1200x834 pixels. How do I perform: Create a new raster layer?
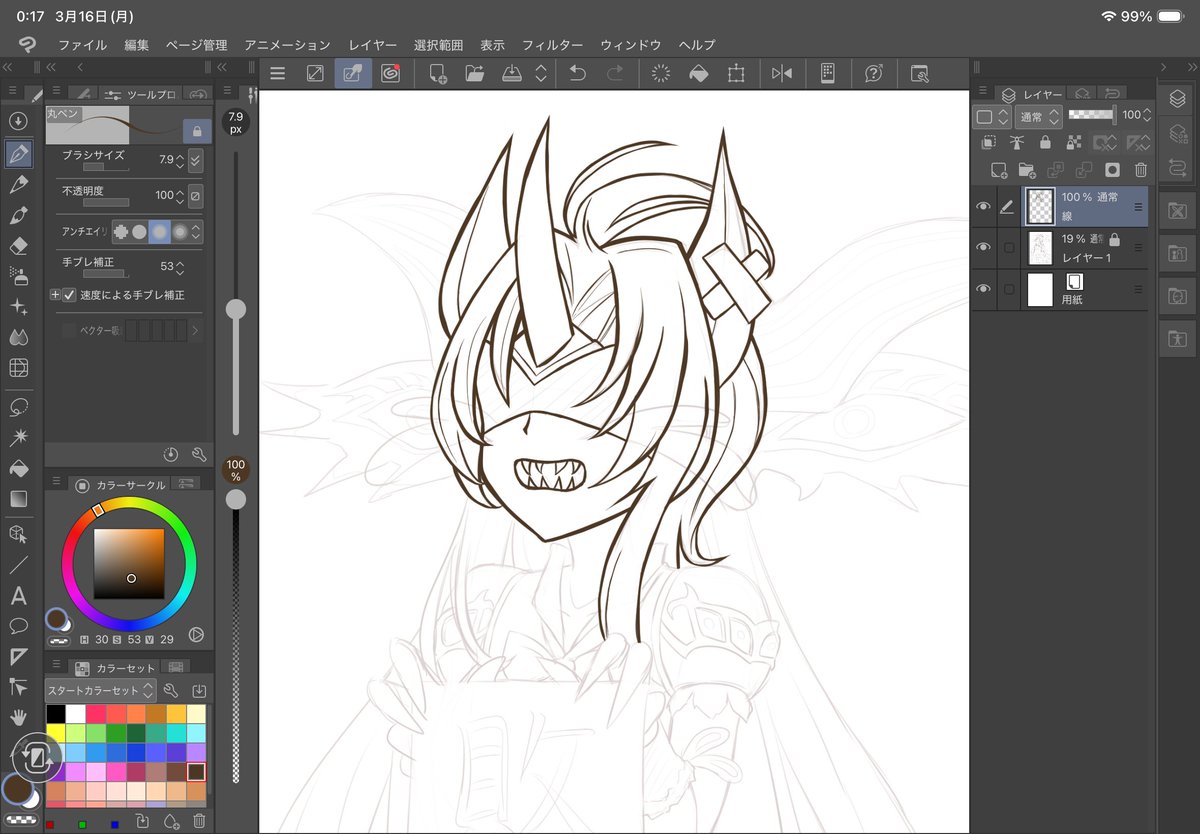pyautogui.click(x=997, y=170)
